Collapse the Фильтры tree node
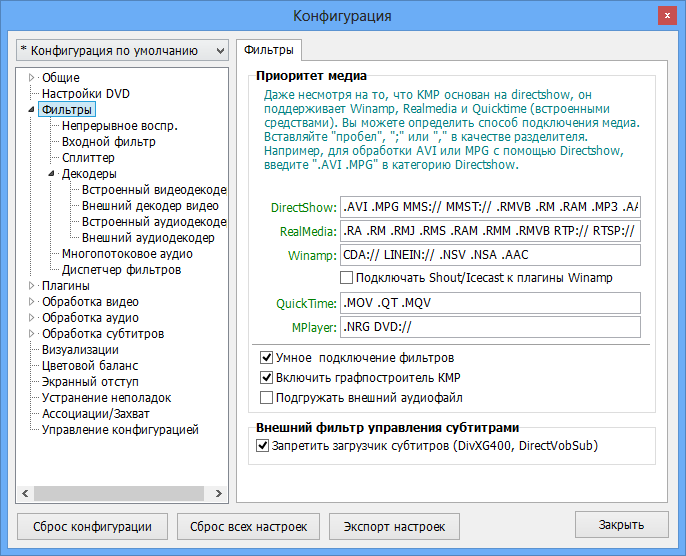The image size is (686, 556). [31, 110]
